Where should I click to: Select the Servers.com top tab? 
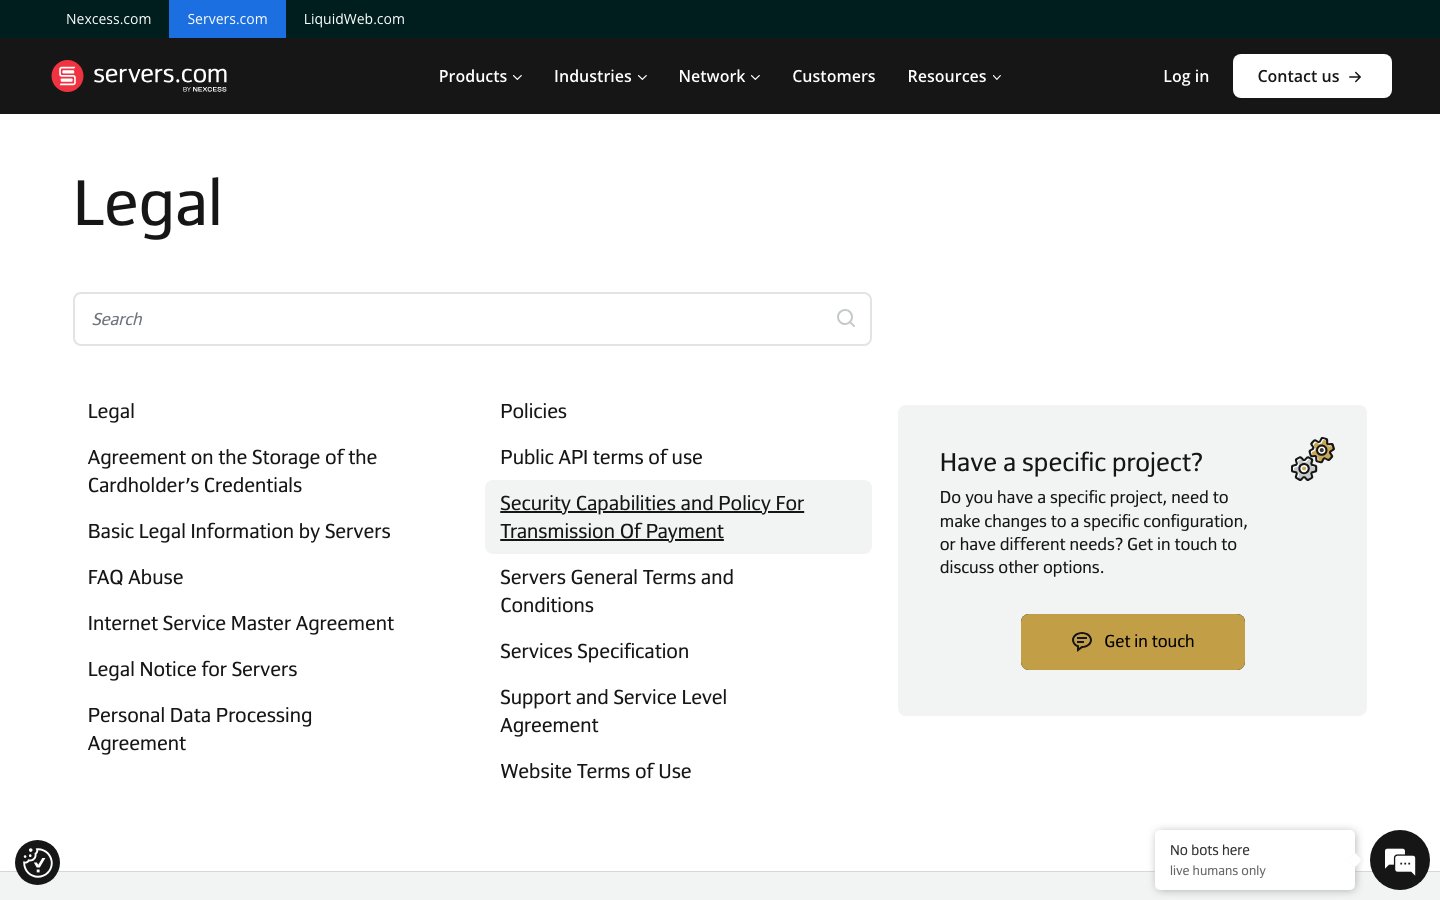coord(227,19)
